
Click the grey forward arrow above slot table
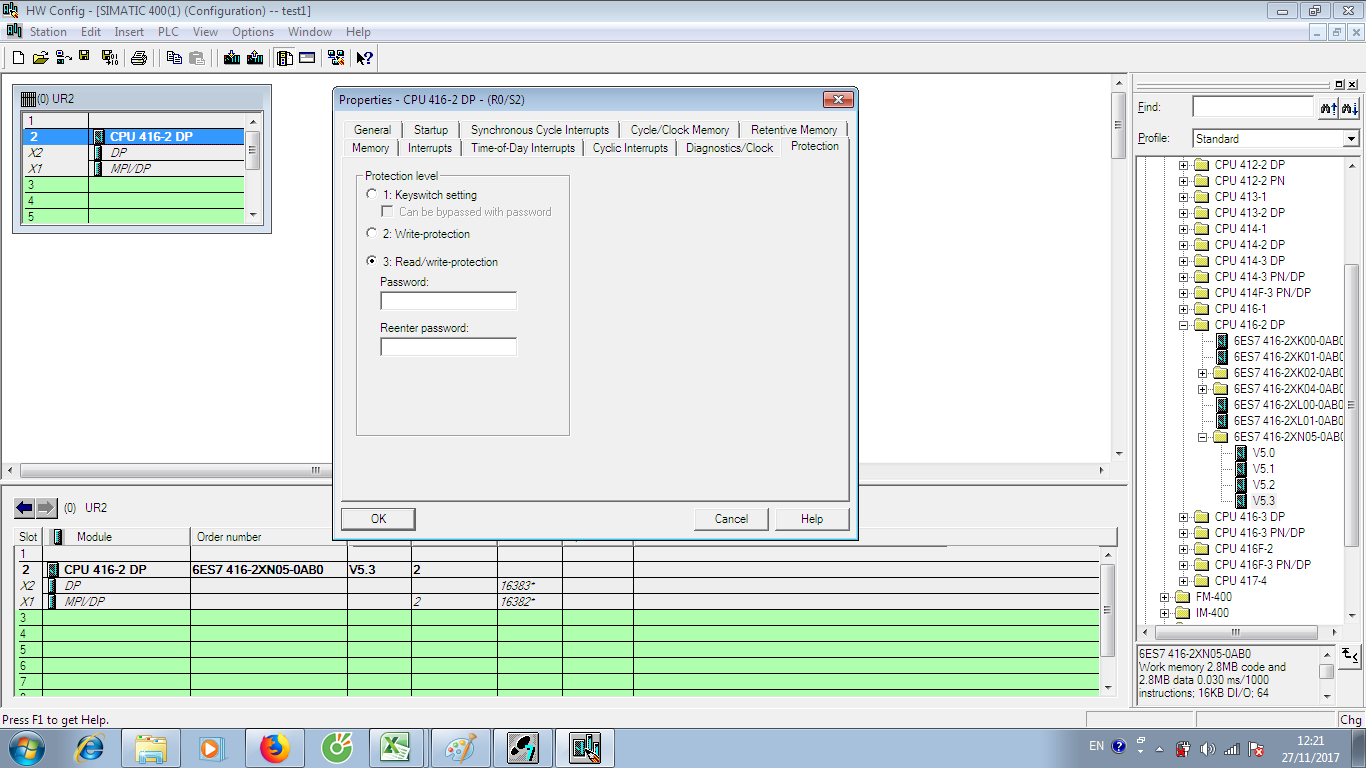click(46, 508)
